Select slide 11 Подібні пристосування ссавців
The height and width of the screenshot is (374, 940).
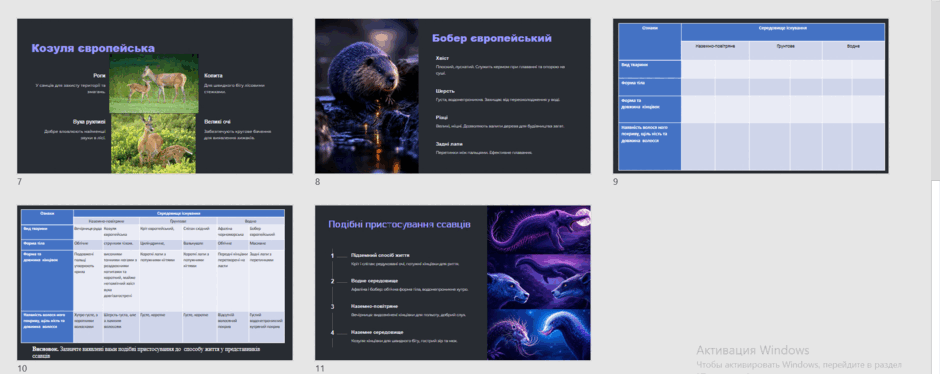click(453, 283)
